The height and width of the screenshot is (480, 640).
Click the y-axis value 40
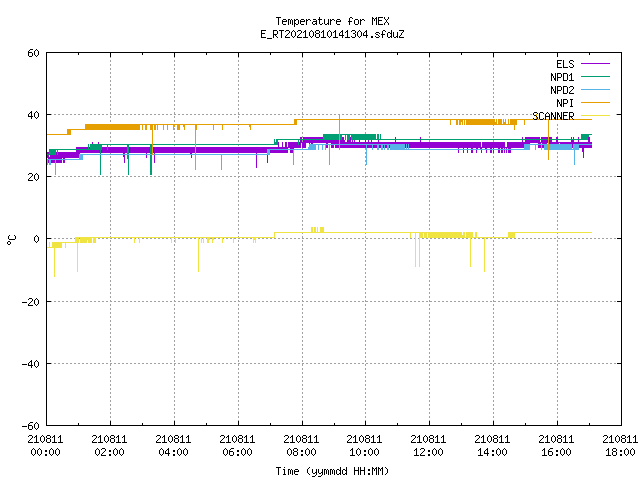click(x=33, y=115)
